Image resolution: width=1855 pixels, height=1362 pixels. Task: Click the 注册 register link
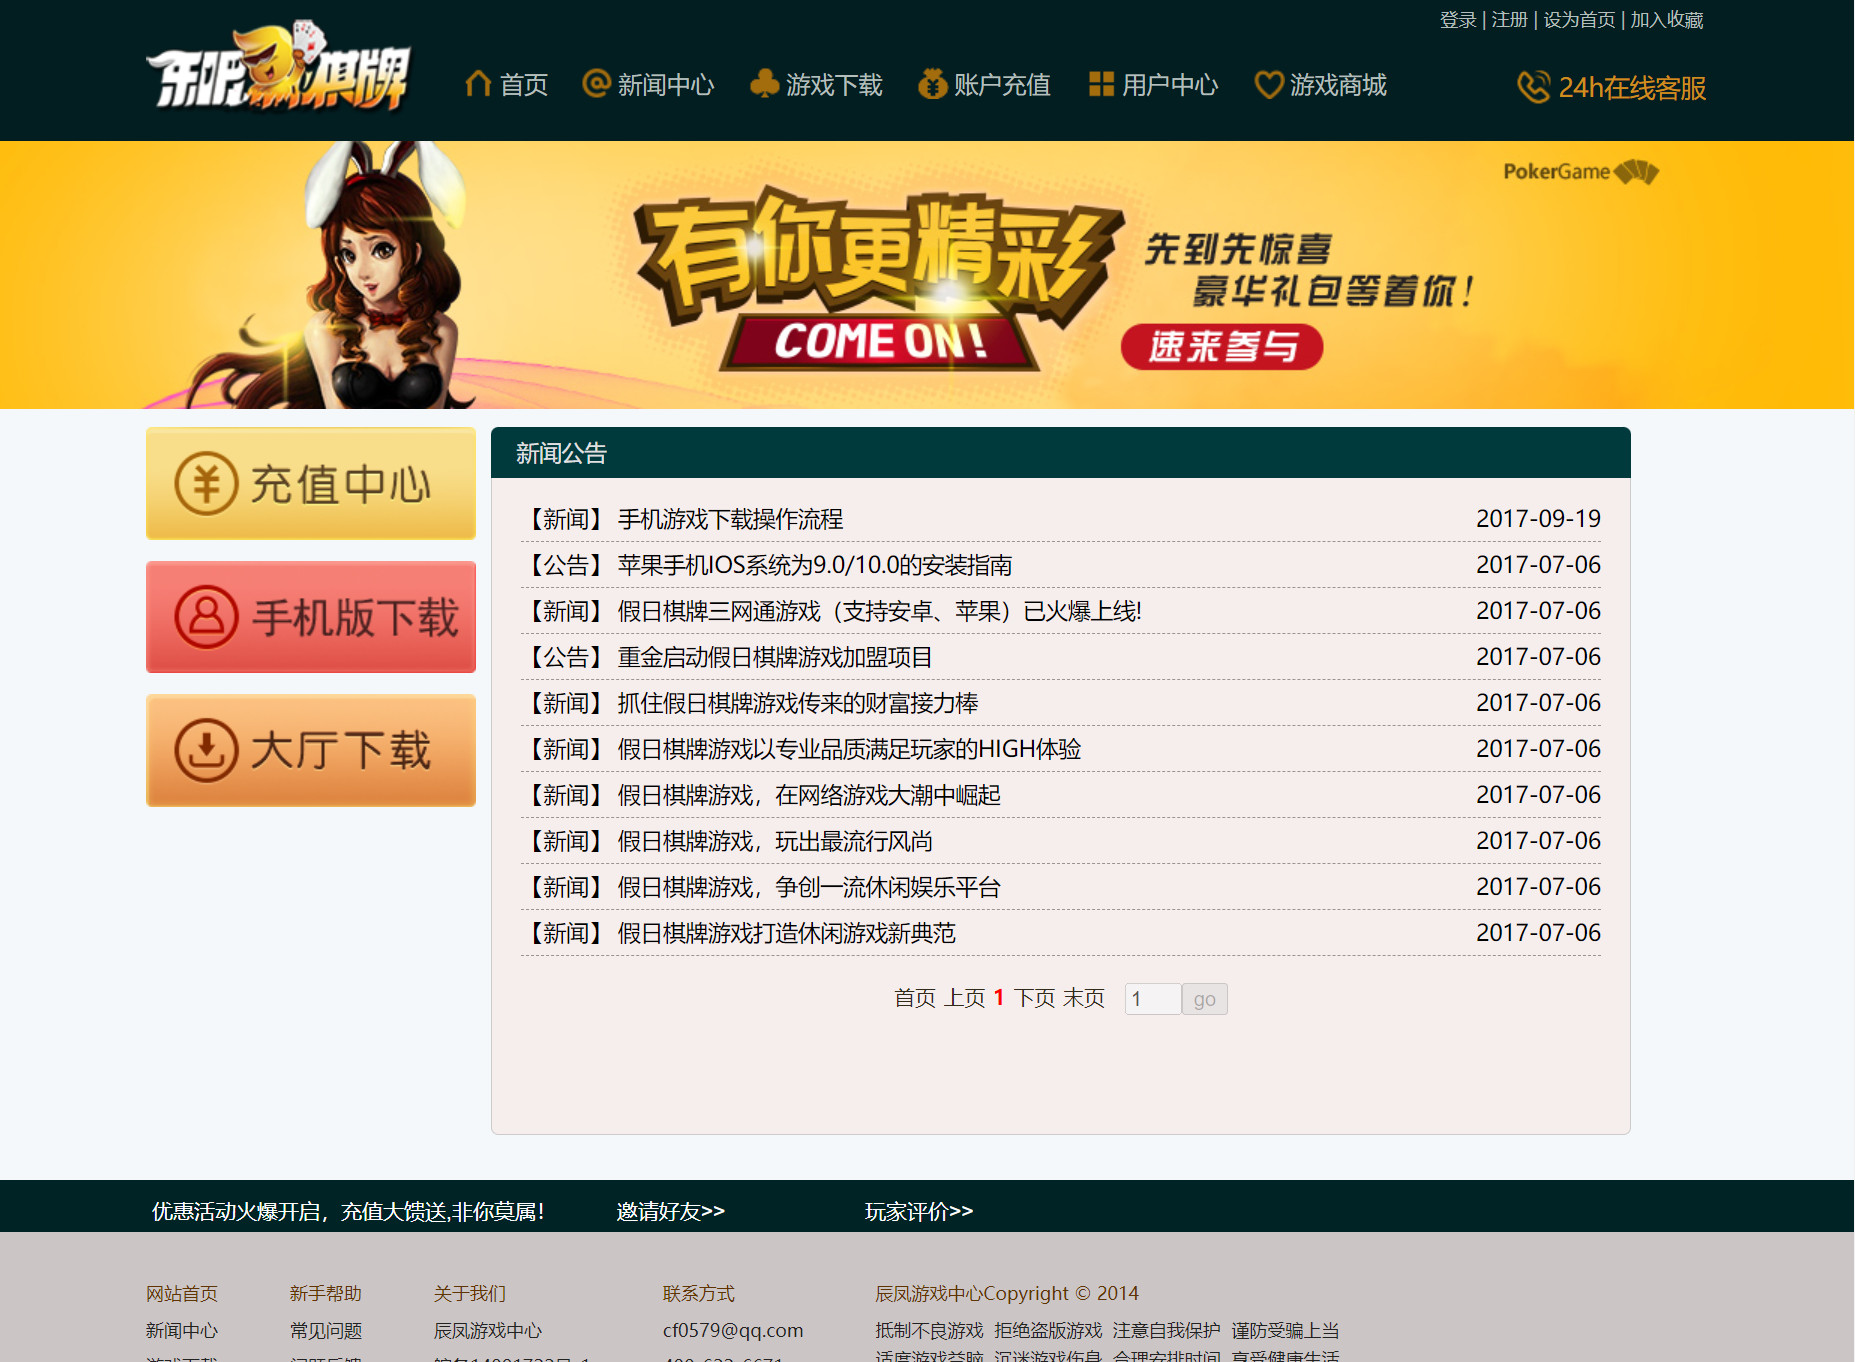(1509, 20)
